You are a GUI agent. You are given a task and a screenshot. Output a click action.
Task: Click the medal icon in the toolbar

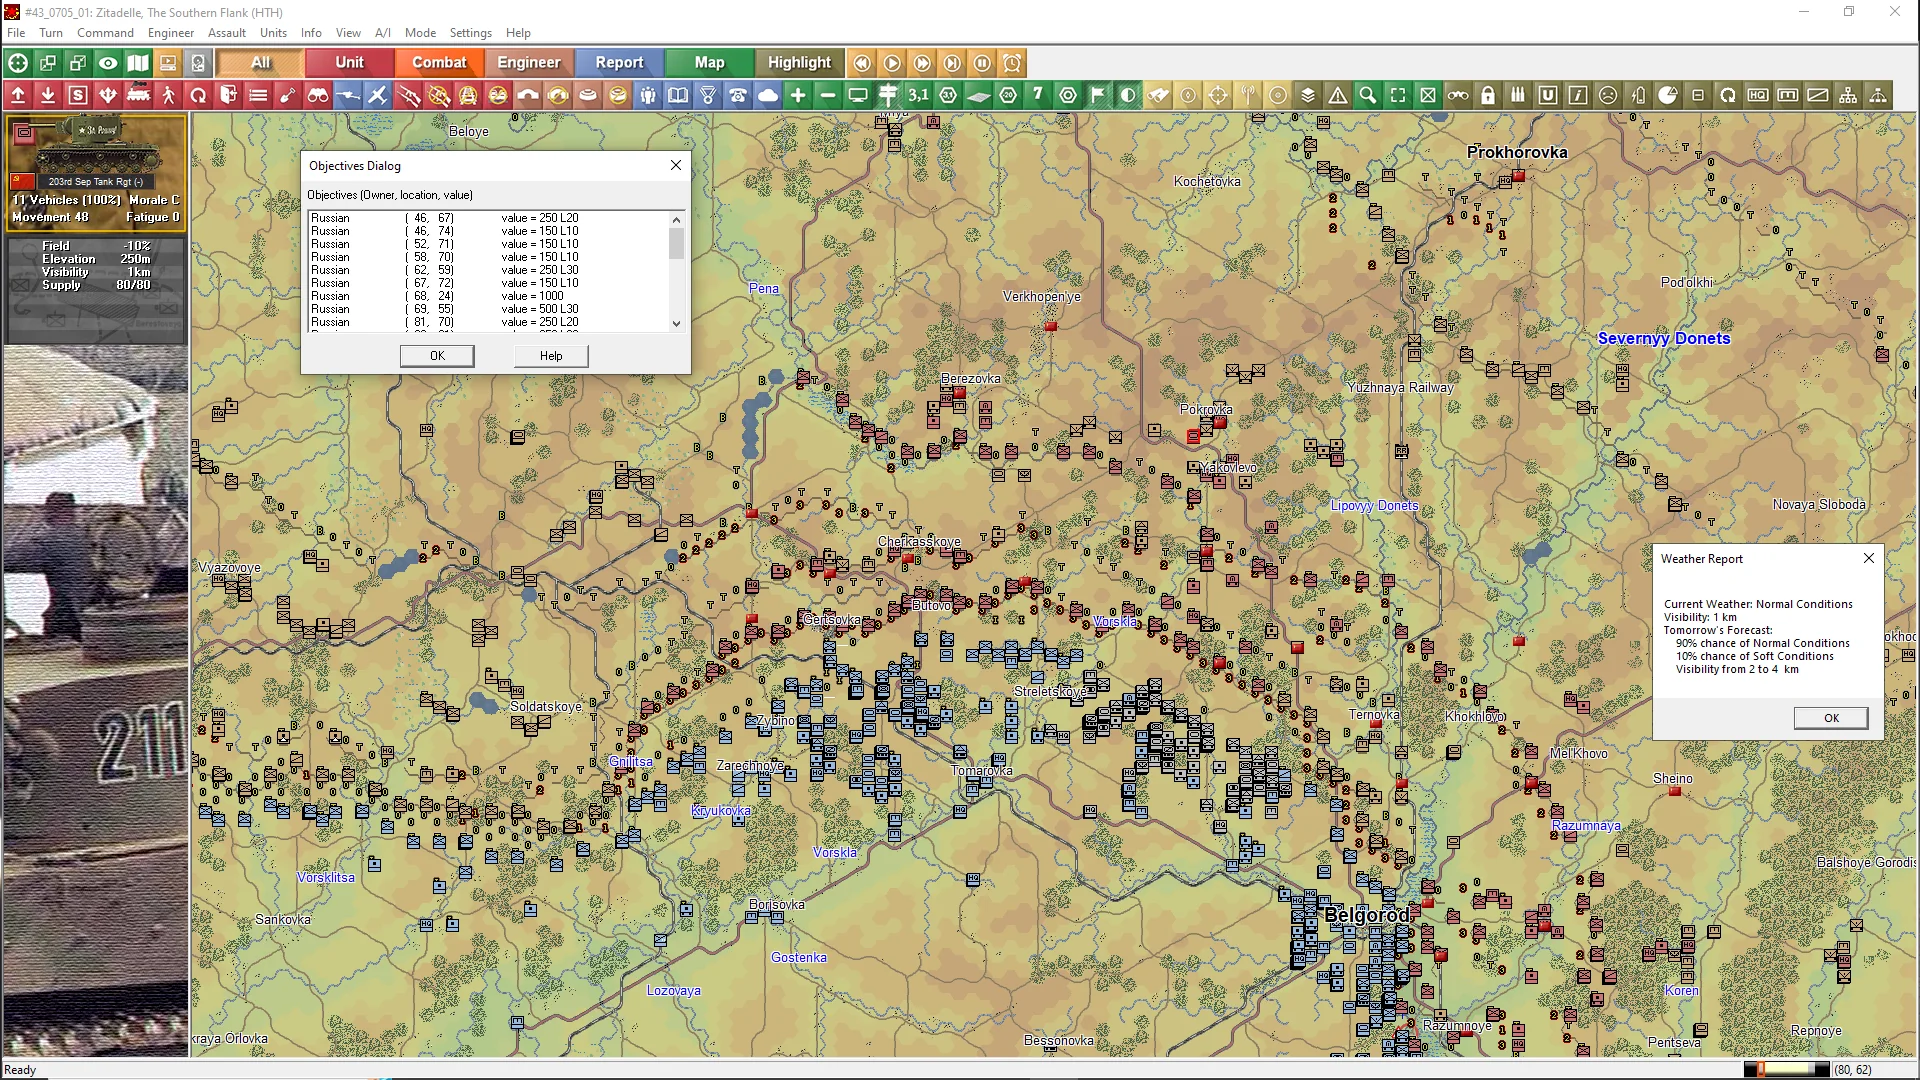[708, 96]
